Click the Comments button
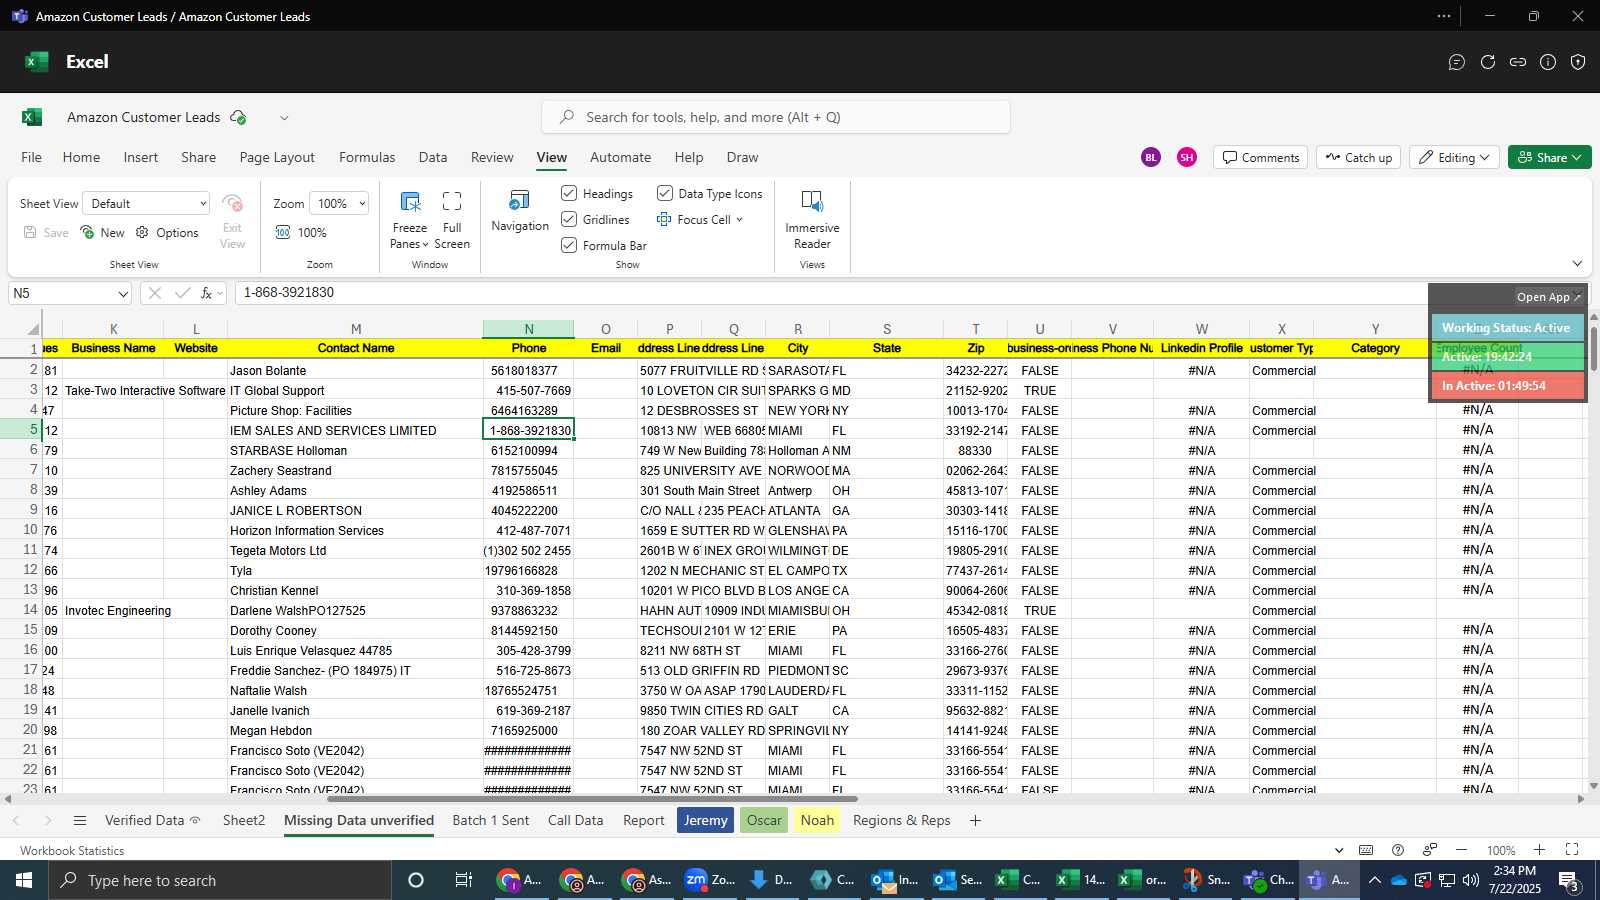 (1261, 157)
